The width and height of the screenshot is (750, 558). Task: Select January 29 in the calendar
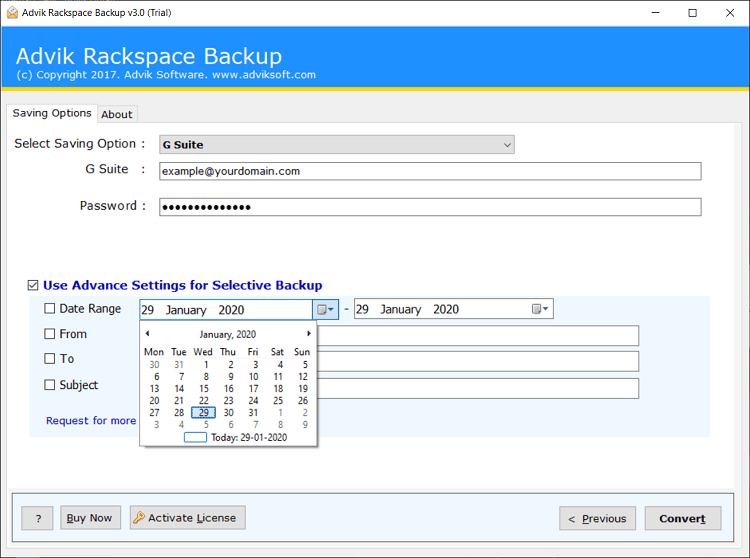point(204,413)
